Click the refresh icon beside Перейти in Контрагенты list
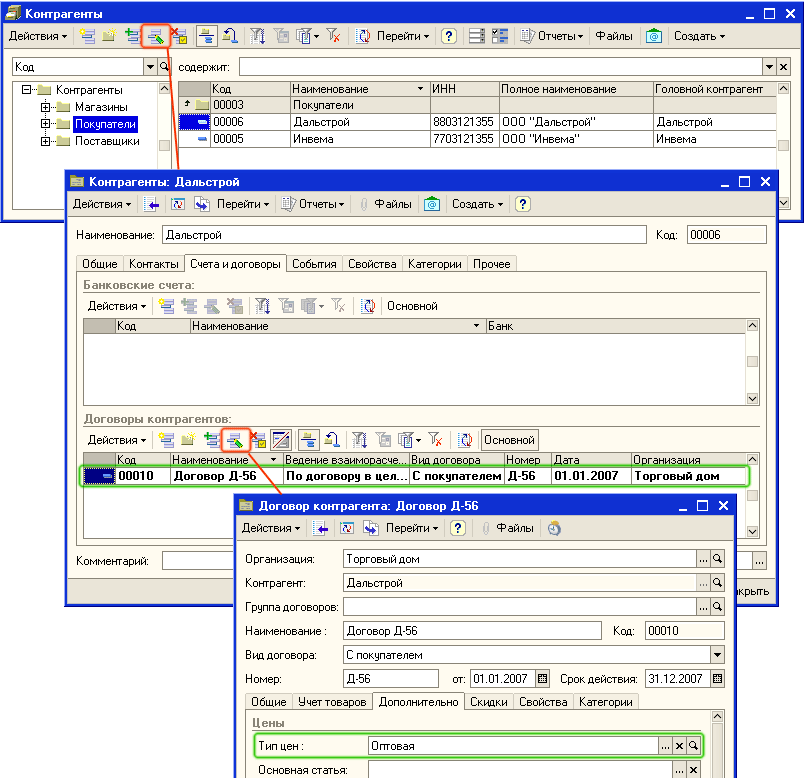 pyautogui.click(x=363, y=36)
